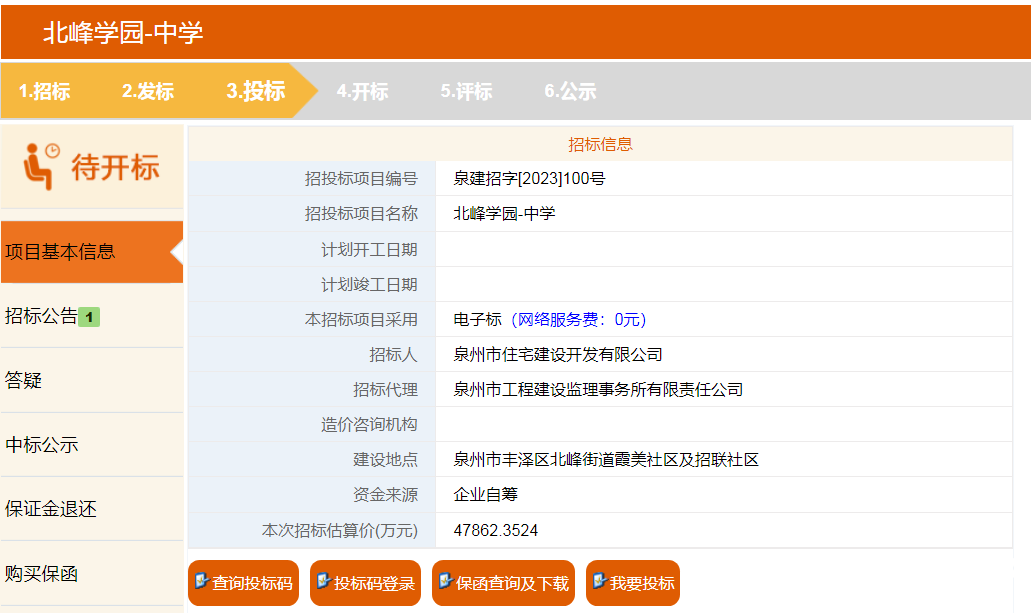Click the 电子标 value

pyautogui.click(x=477, y=320)
